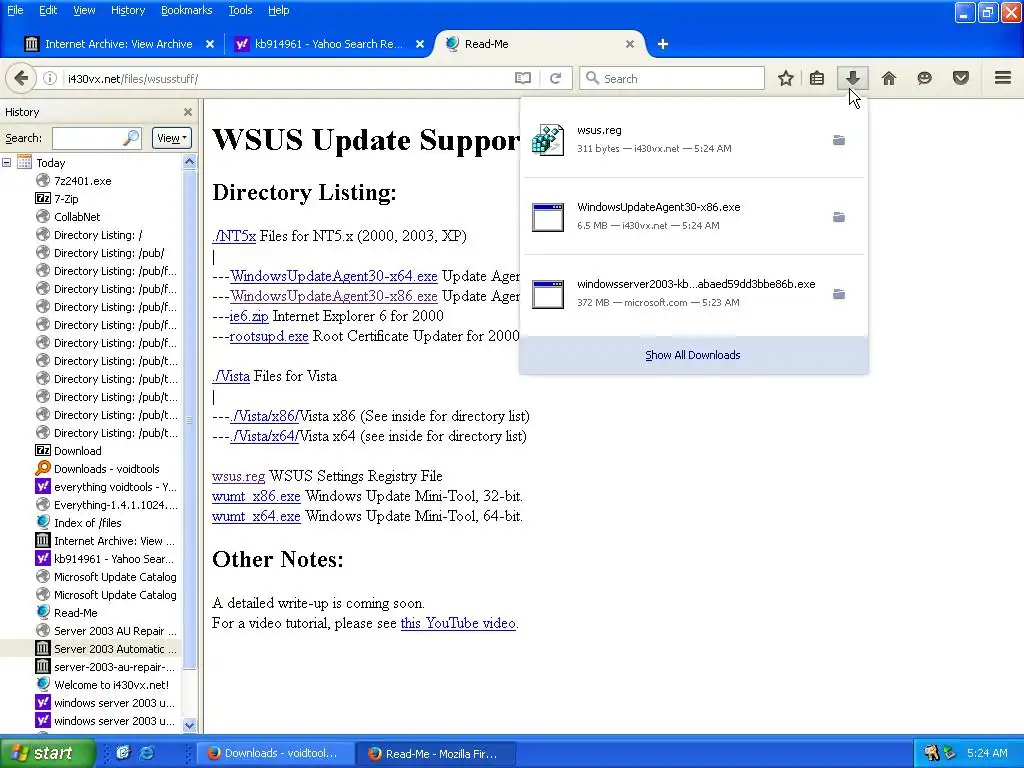Bookmark this page with the star icon
Viewport: 1024px width, 768px height.
tap(786, 78)
